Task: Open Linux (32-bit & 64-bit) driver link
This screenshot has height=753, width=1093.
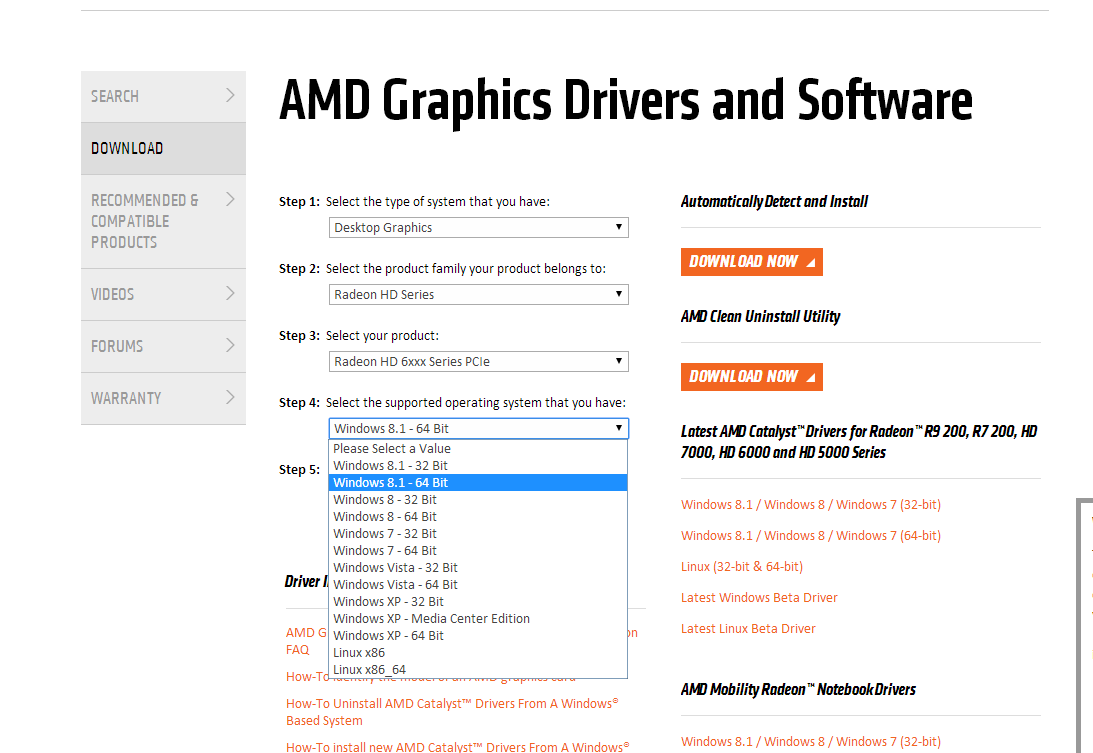Action: pos(742,567)
